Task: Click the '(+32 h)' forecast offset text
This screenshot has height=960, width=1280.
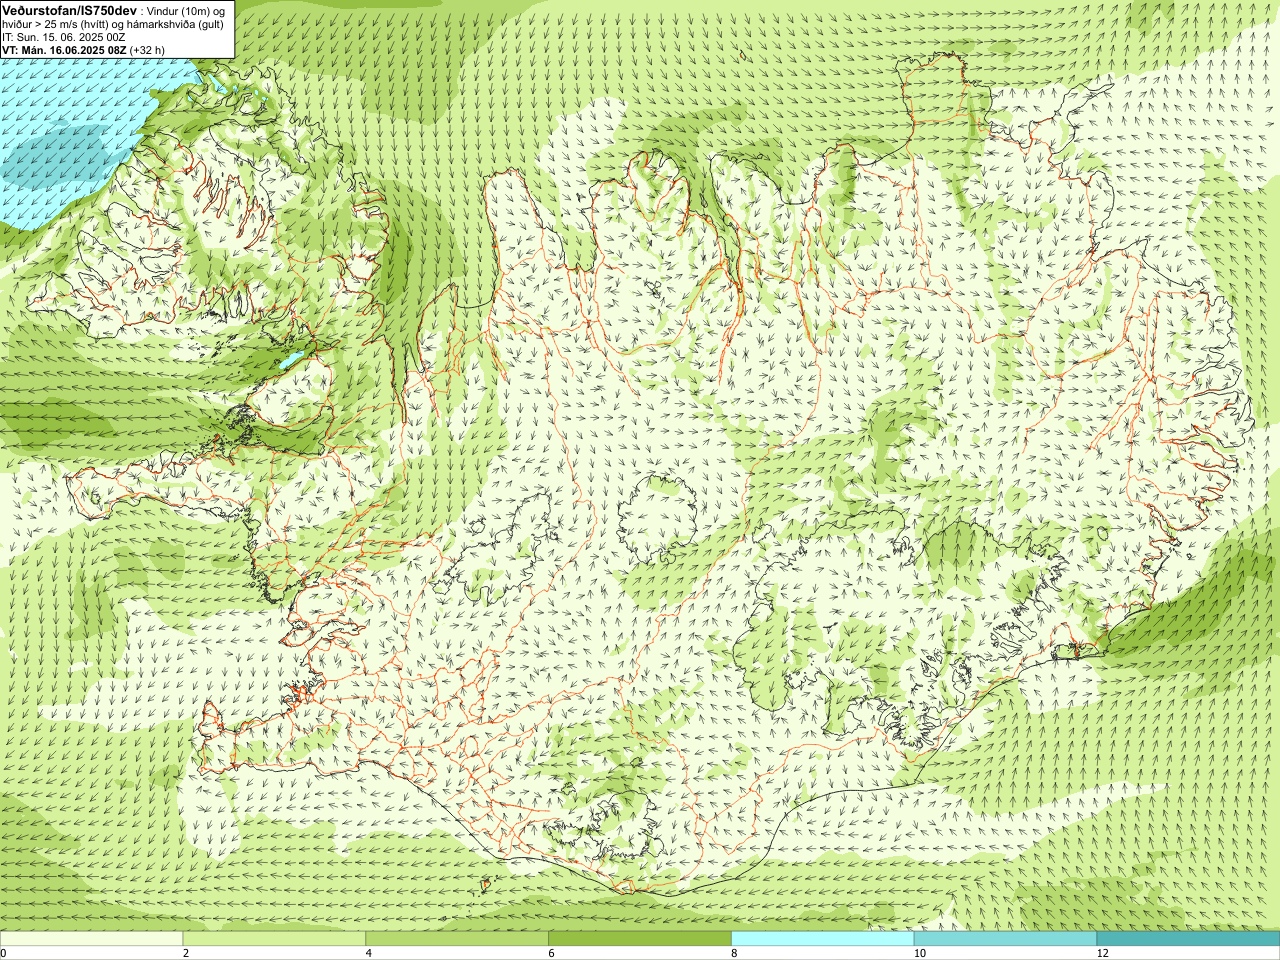Action: [147, 49]
